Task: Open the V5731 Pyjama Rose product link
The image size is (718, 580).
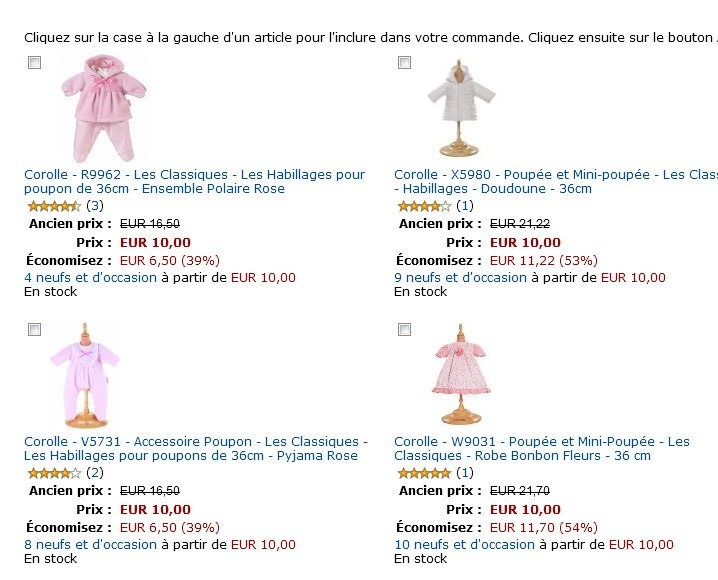Action: pyautogui.click(x=195, y=448)
